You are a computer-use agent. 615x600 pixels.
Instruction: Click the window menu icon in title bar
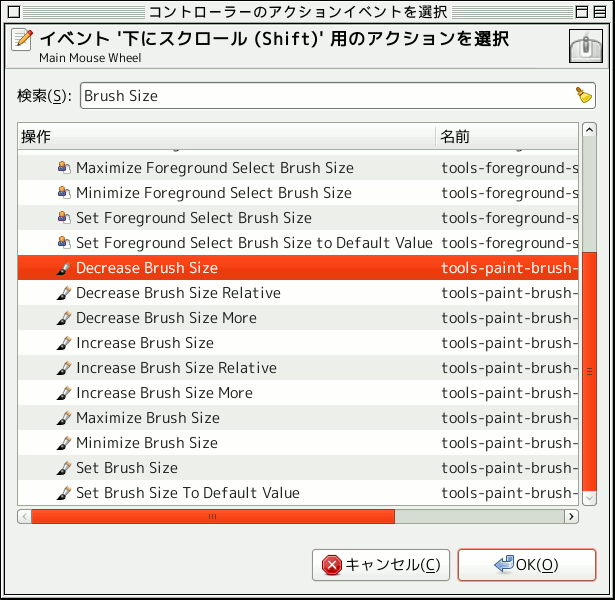(x=11, y=11)
